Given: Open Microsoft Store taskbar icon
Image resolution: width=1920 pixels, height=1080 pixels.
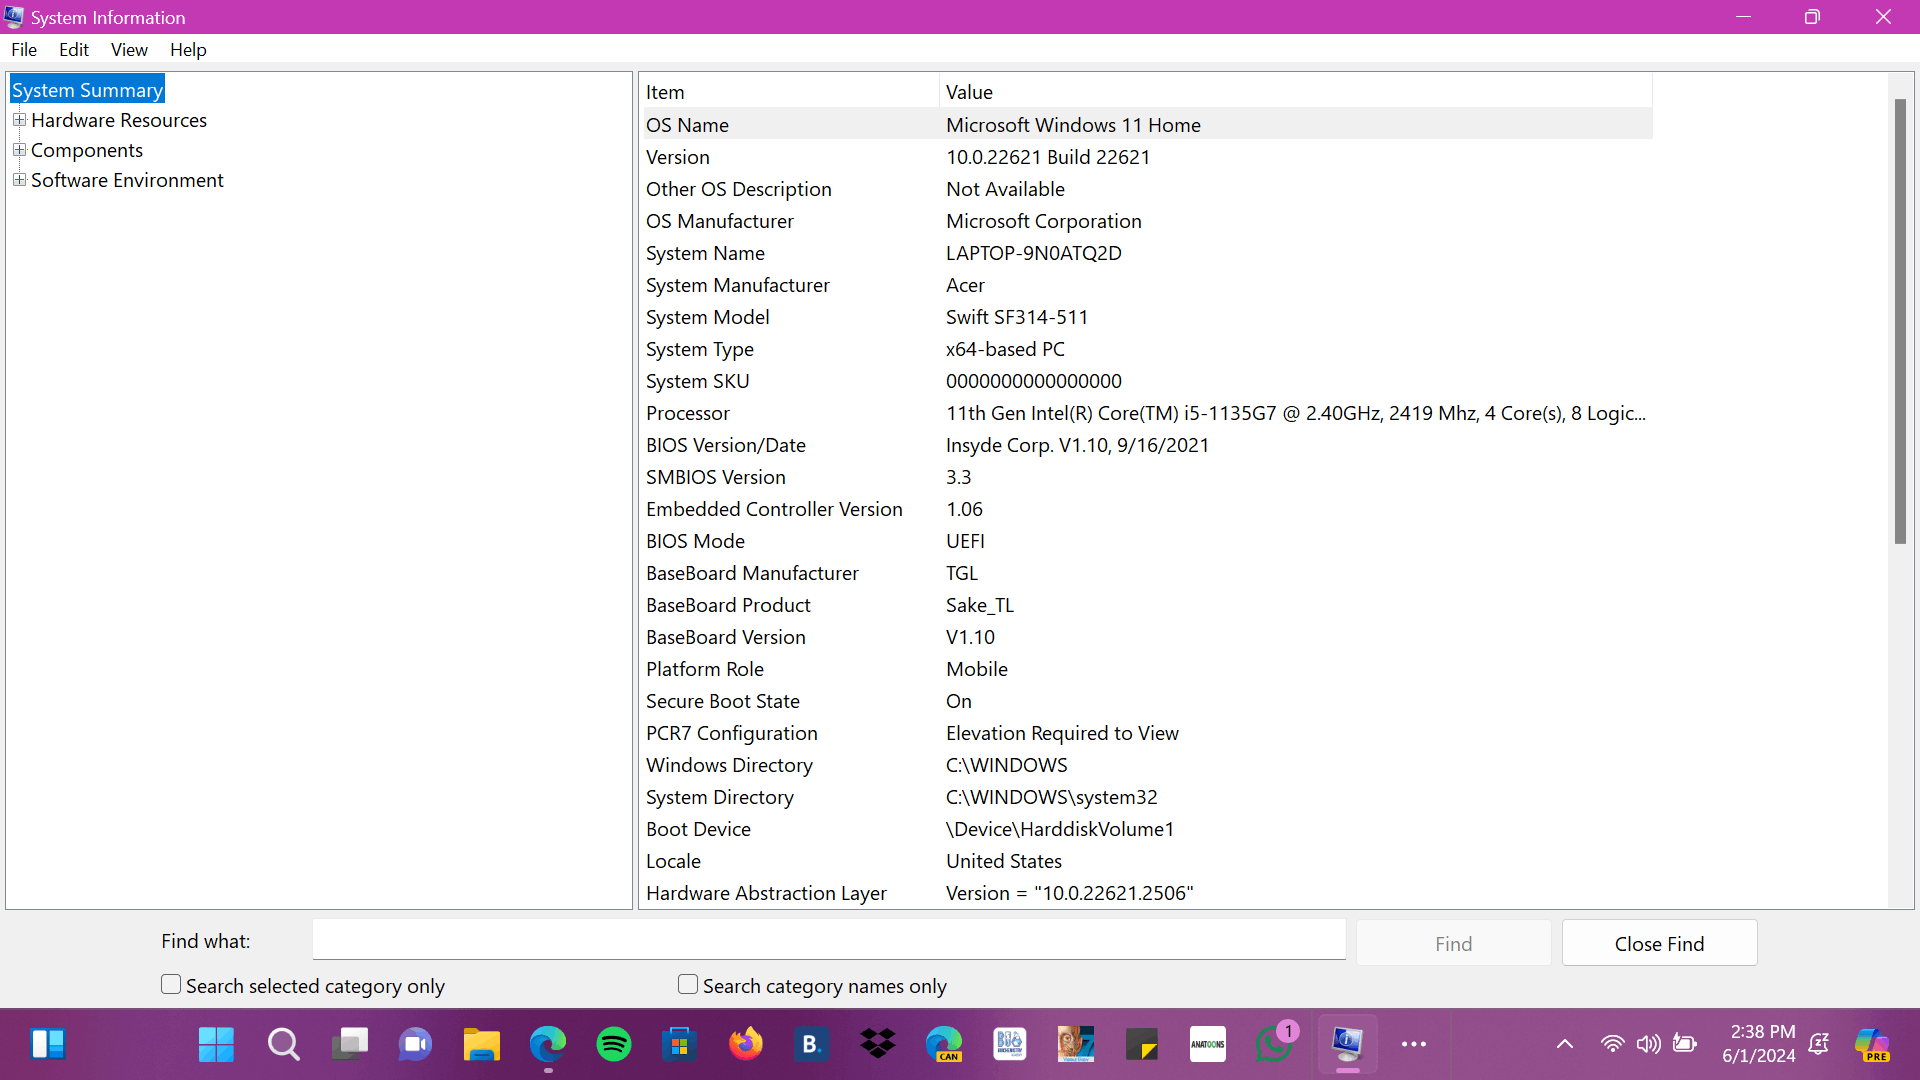Looking at the screenshot, I should point(679,1044).
